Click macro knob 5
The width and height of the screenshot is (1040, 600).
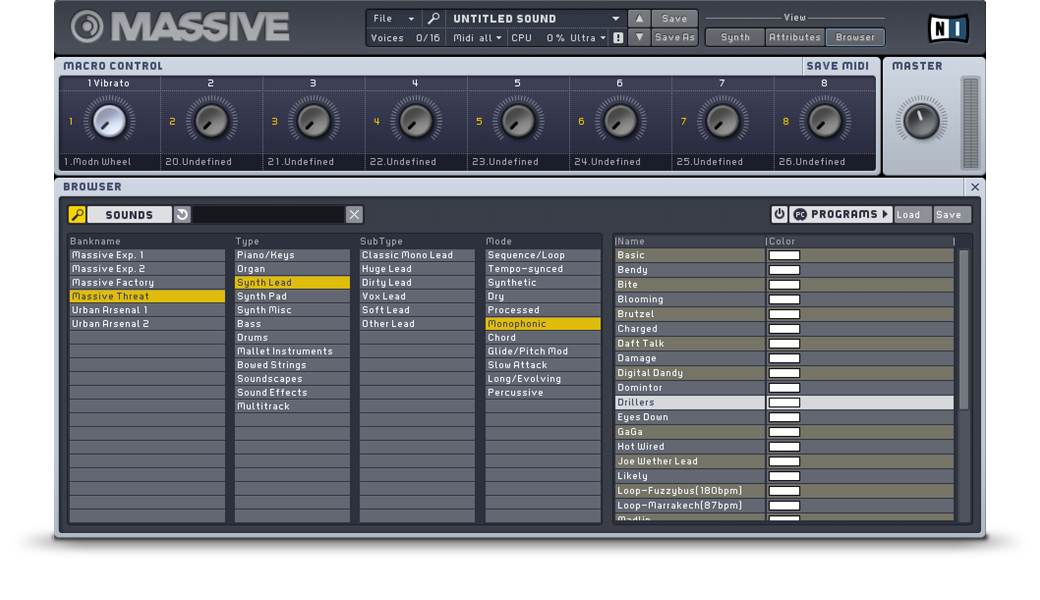click(518, 121)
